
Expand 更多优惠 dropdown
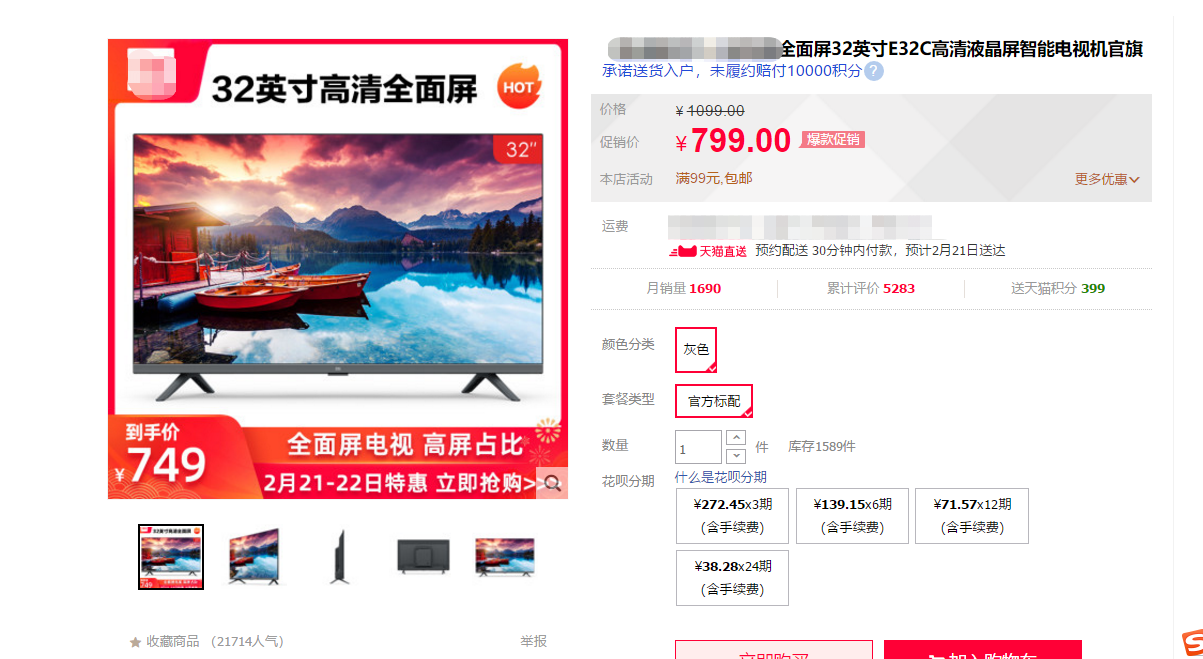1107,179
